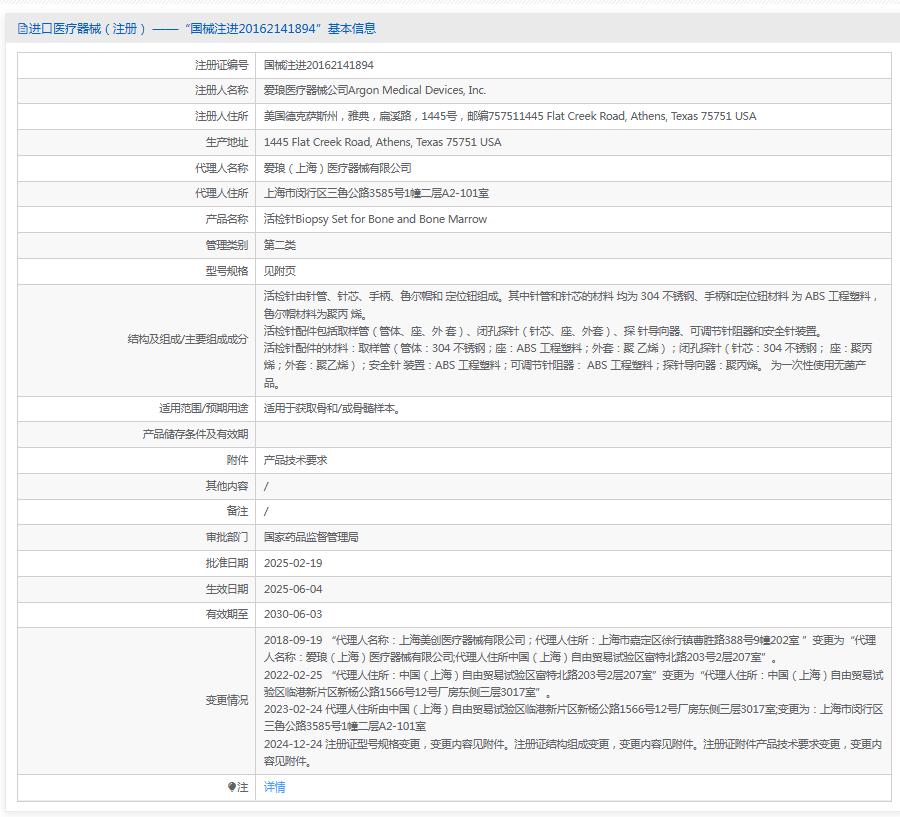Click the 见附页 model specification value
900x817 pixels.
pyautogui.click(x=280, y=271)
